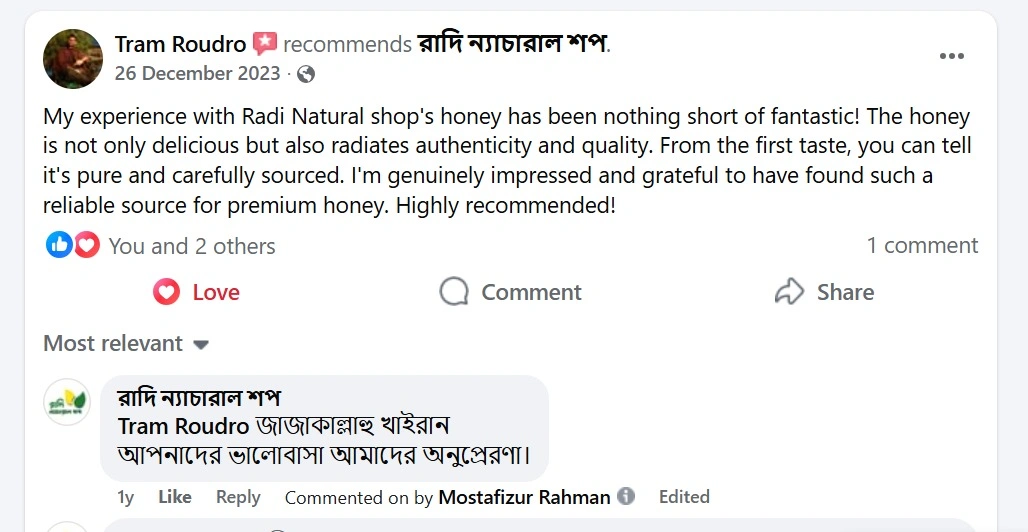Click info icon next to Mostafizur Rahman
Image resolution: width=1028 pixels, height=532 pixels.
click(626, 496)
